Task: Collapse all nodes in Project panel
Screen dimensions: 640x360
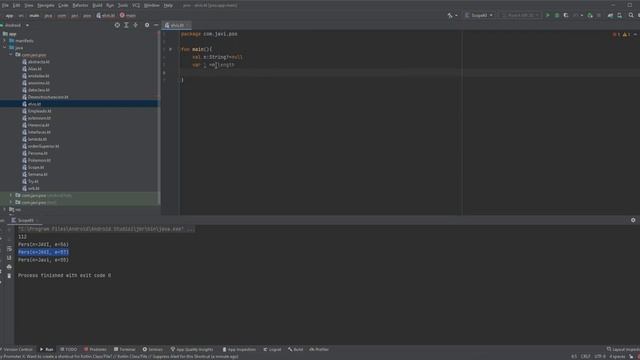Action: (x=136, y=25)
